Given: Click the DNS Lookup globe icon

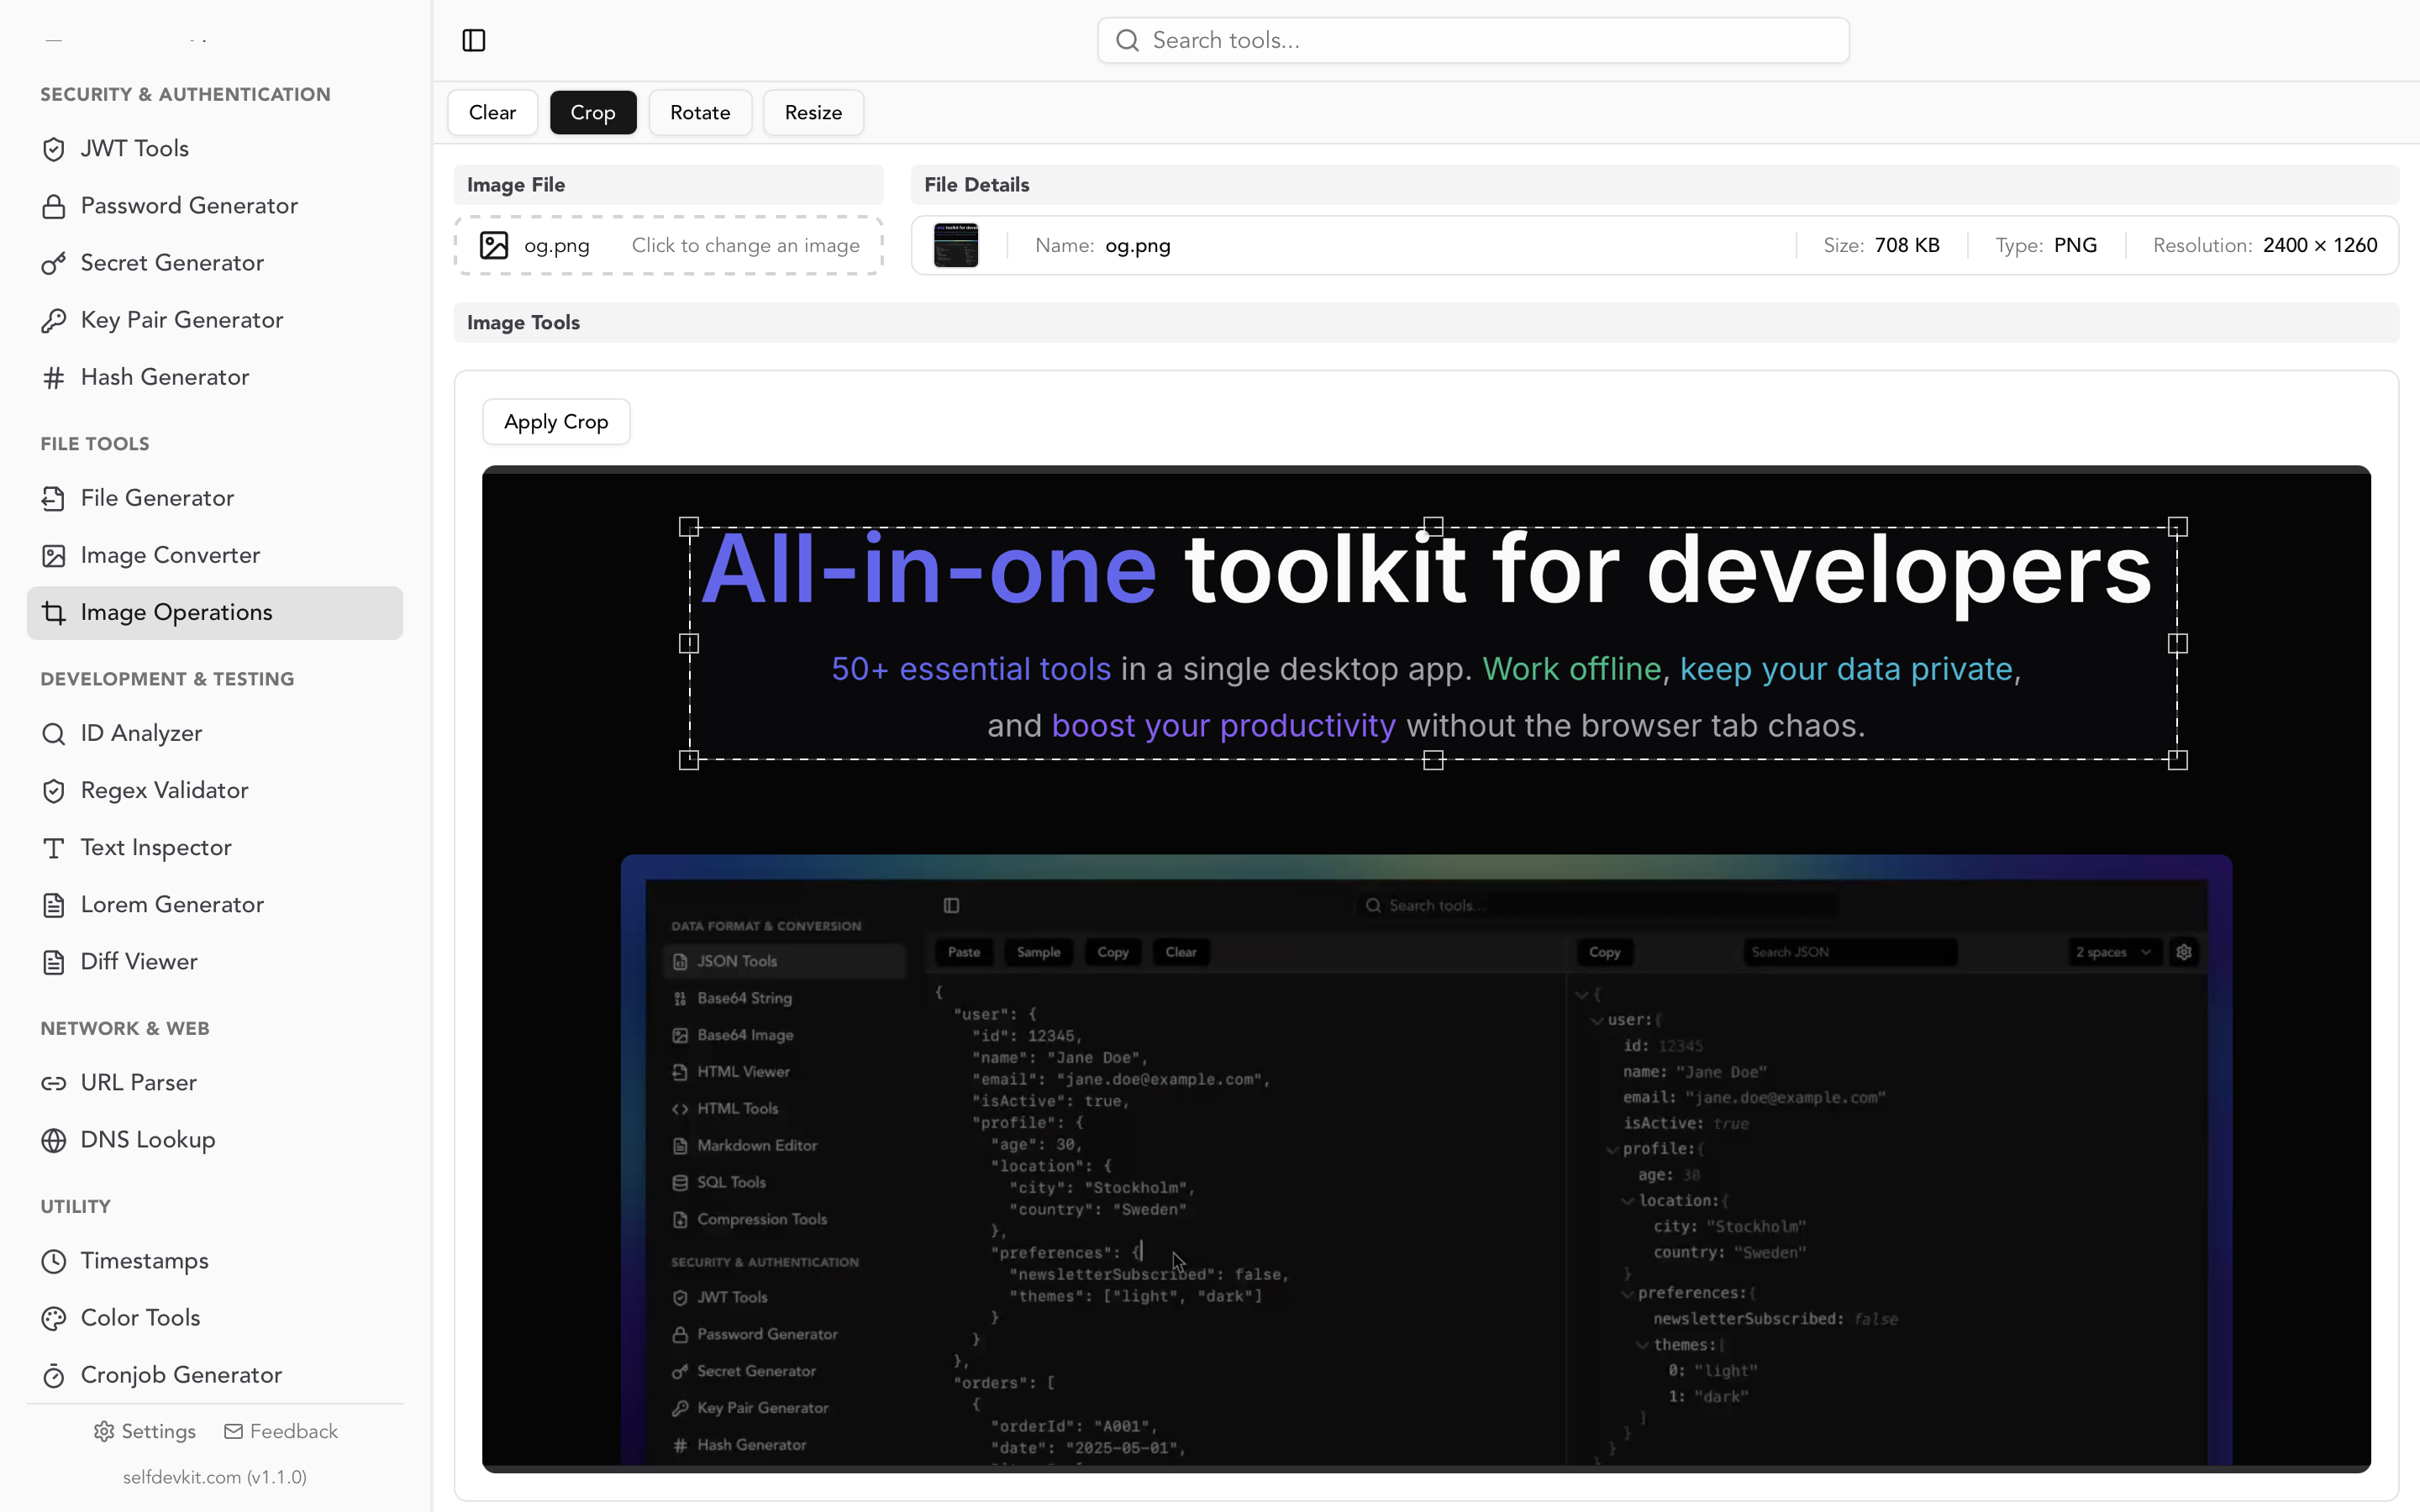Looking at the screenshot, I should click(54, 1140).
